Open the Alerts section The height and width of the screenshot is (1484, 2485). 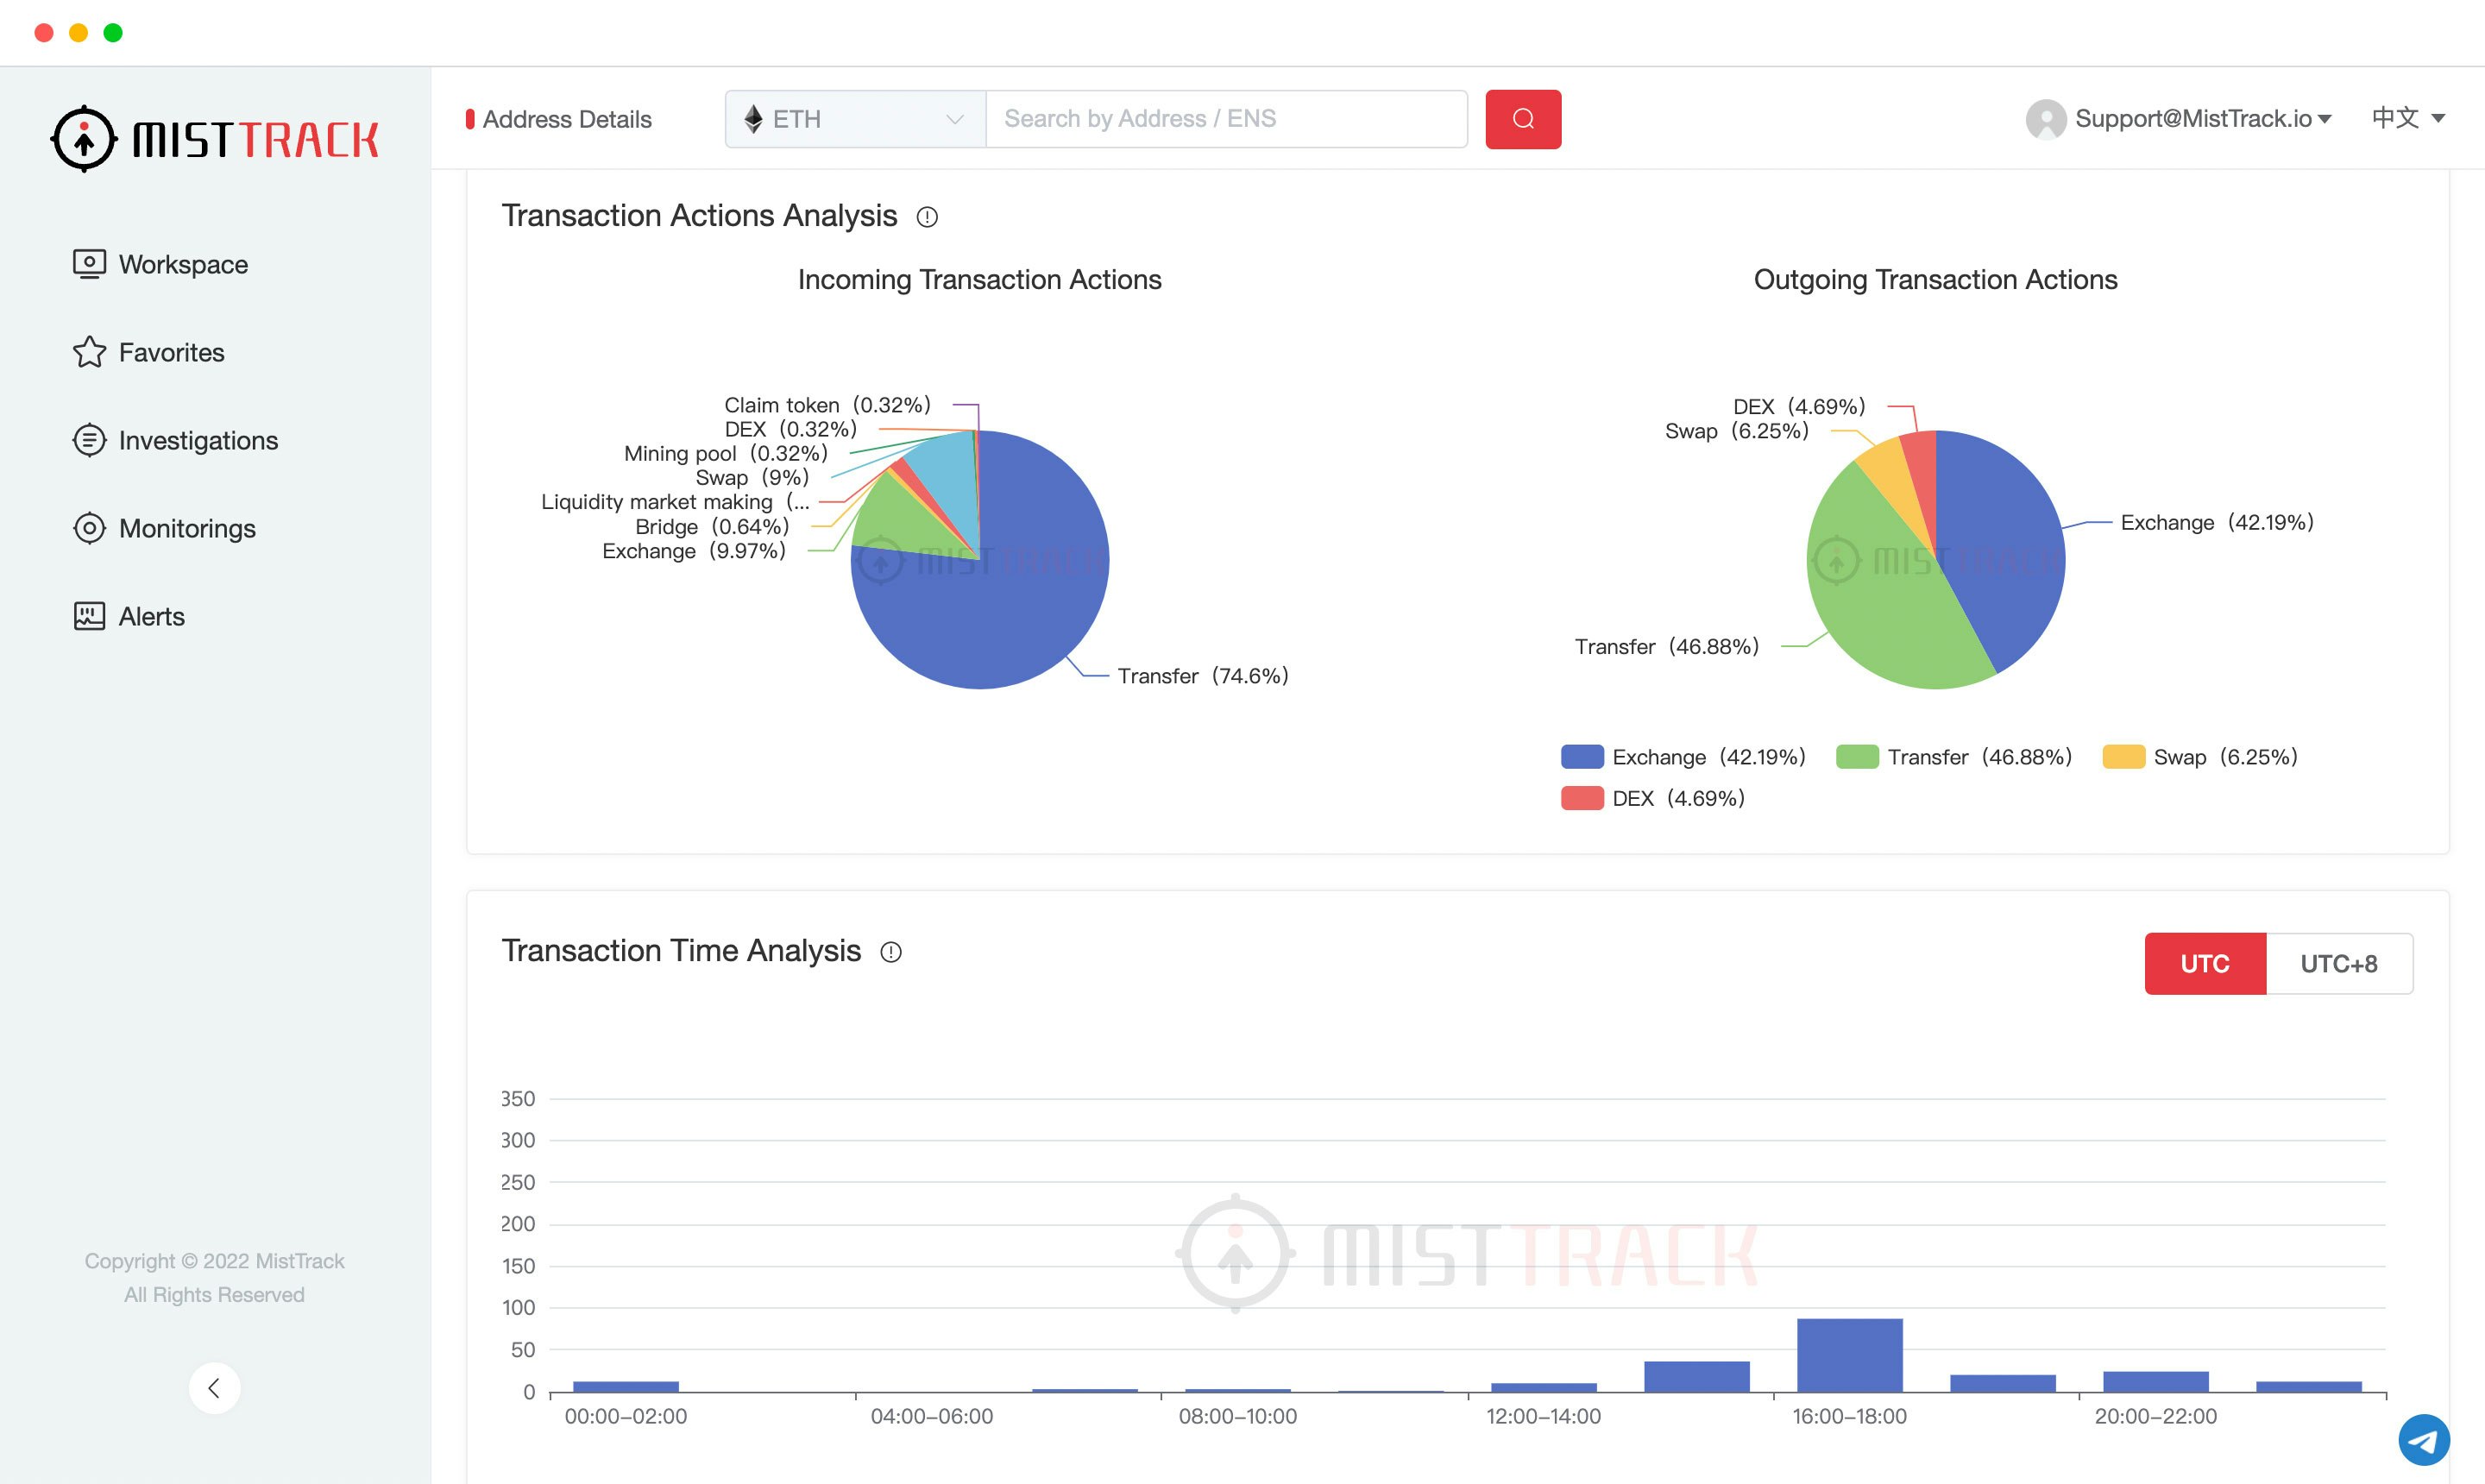pos(152,616)
